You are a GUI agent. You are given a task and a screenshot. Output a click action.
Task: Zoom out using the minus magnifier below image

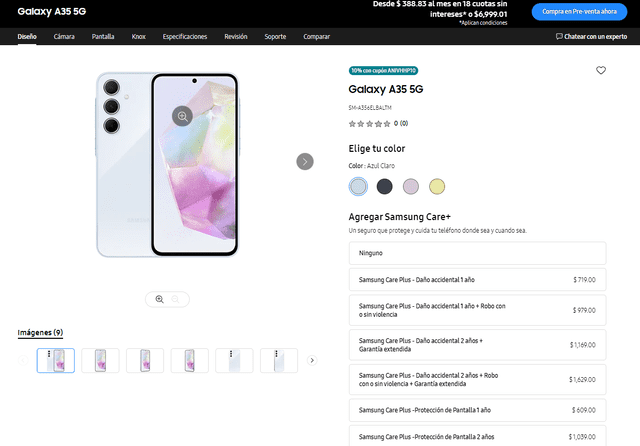click(176, 298)
